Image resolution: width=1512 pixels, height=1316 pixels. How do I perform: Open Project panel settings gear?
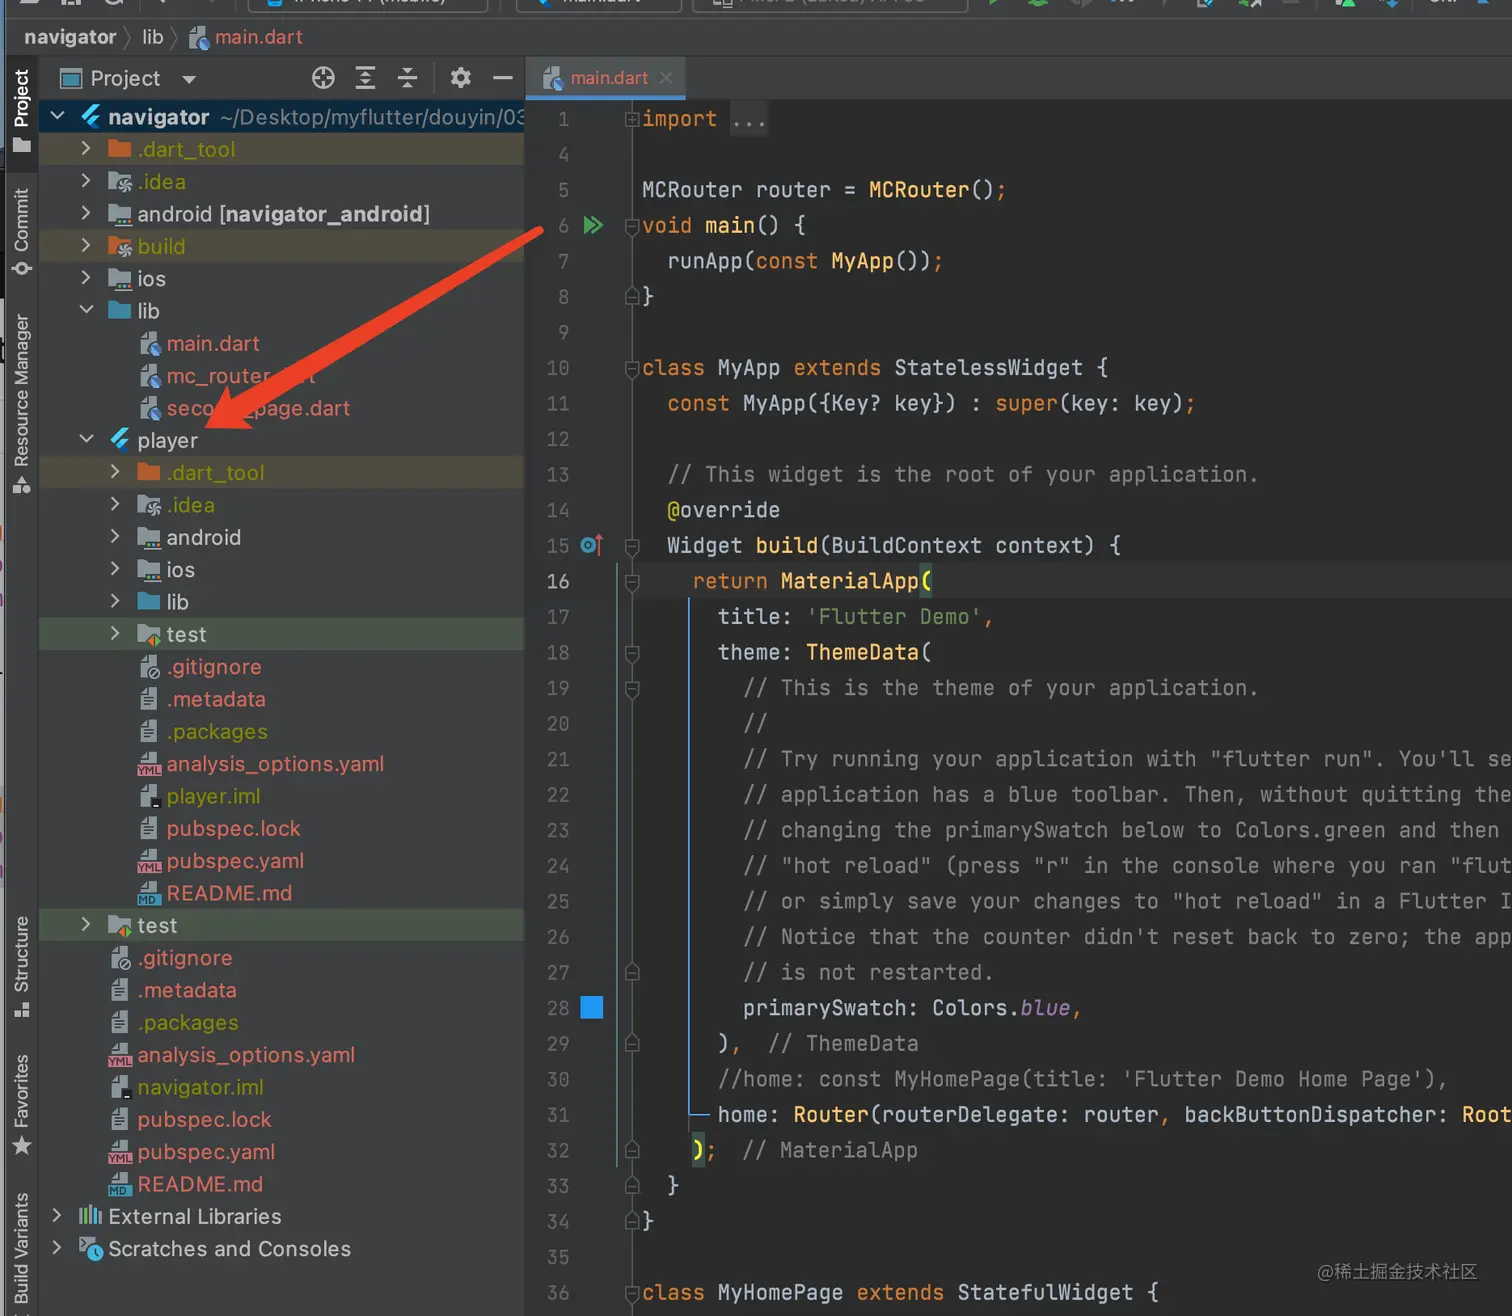pos(460,78)
